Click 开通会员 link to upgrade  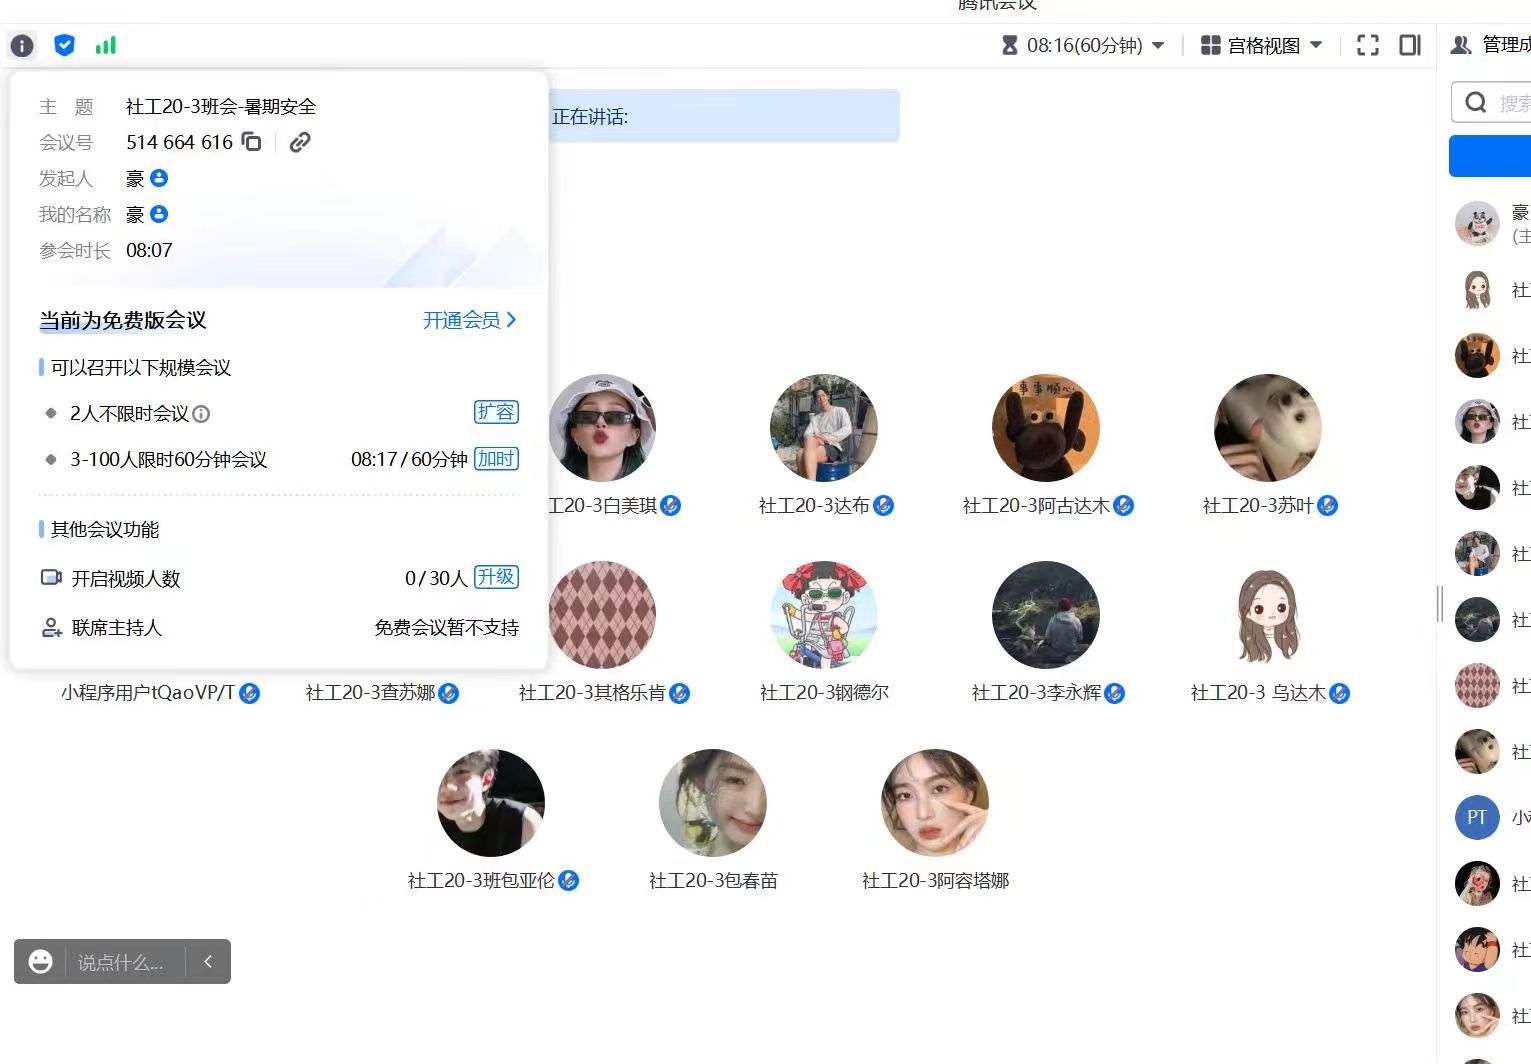click(469, 320)
